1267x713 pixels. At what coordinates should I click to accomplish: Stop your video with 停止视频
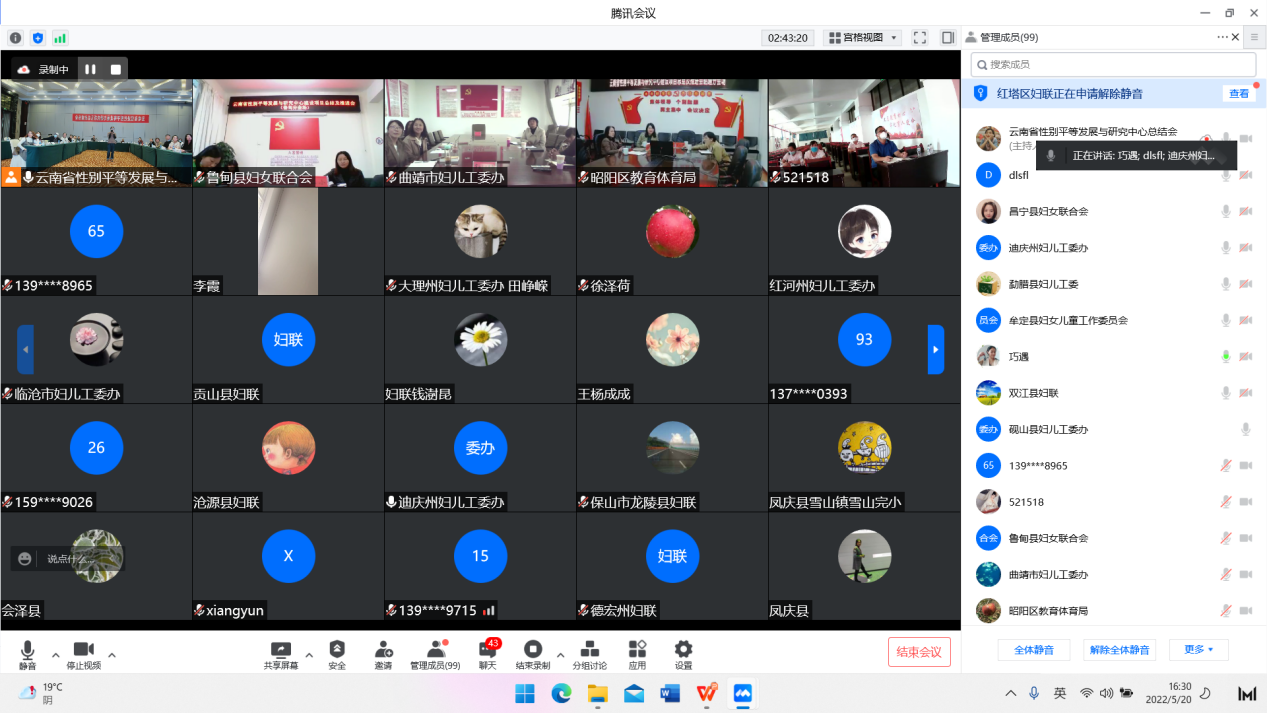tap(84, 654)
